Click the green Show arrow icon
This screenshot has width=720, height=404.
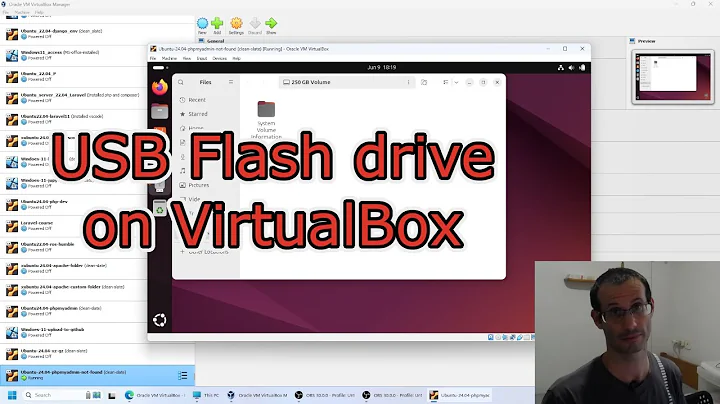tap(271, 23)
